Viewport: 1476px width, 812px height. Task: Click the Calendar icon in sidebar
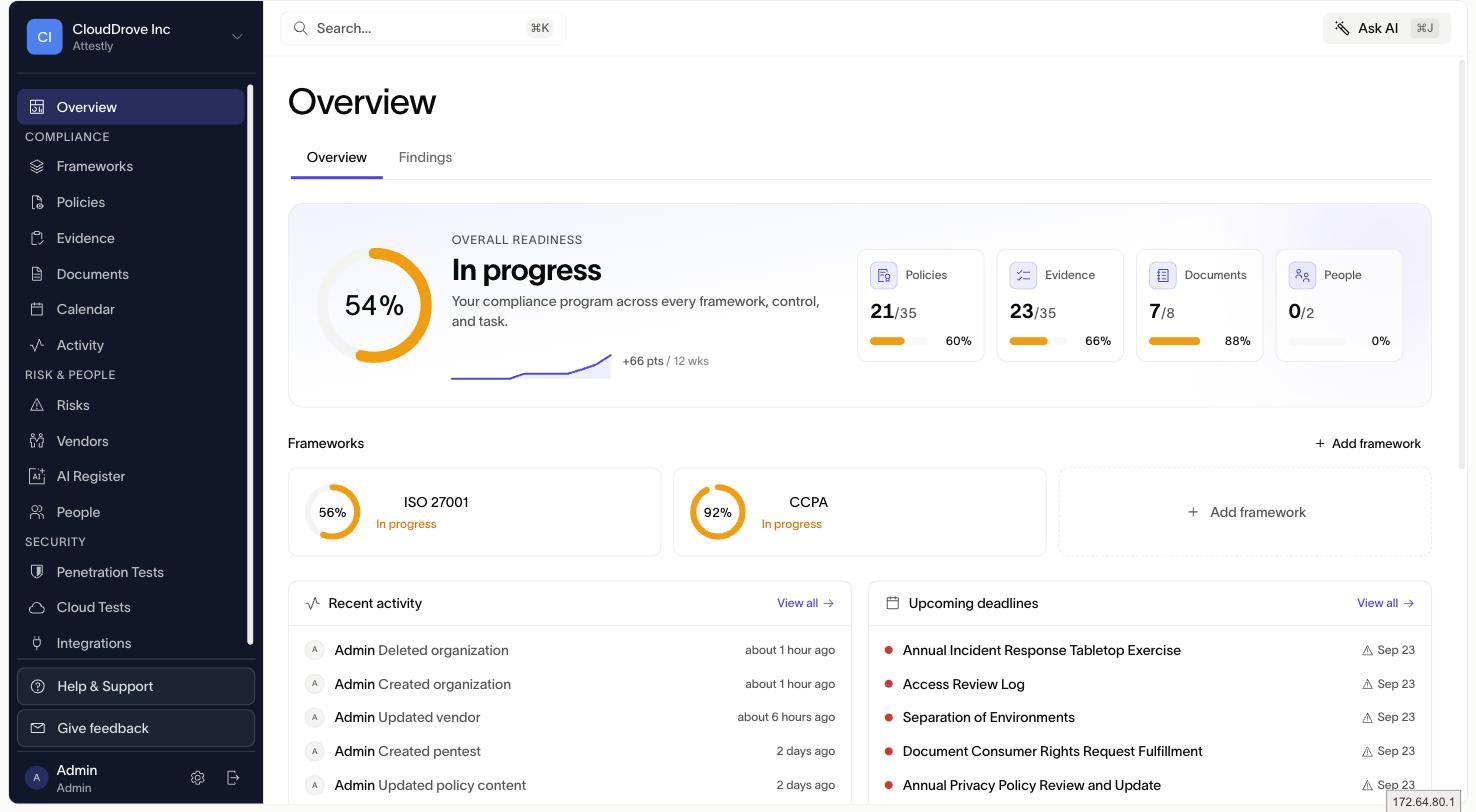click(37, 309)
